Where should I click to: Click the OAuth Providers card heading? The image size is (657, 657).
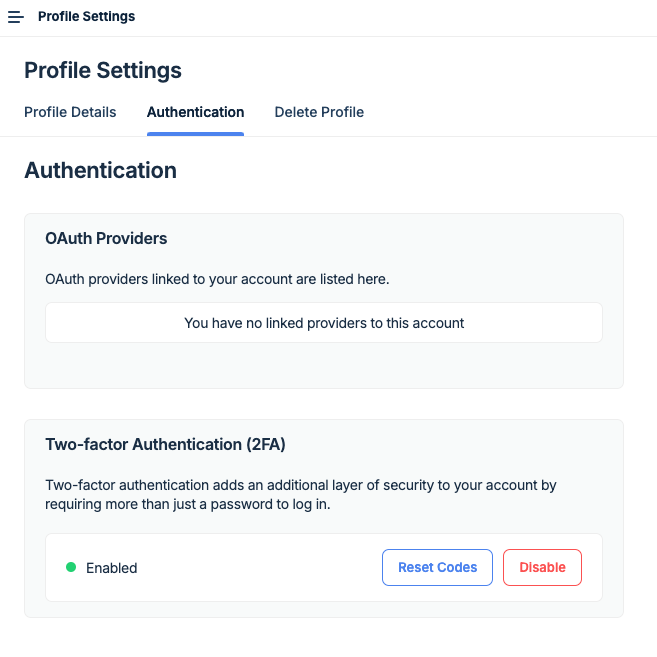click(106, 239)
